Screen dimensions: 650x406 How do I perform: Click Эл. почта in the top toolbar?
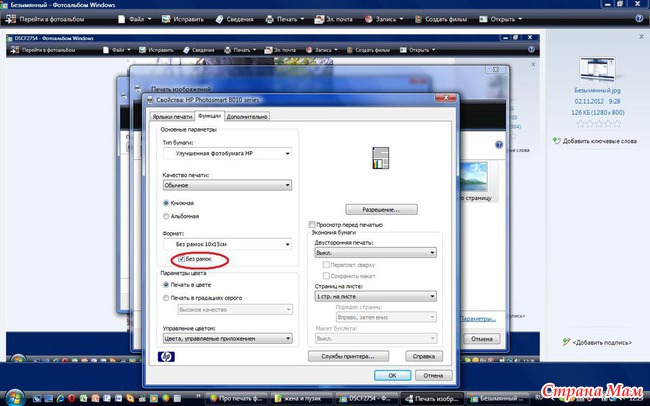334,19
